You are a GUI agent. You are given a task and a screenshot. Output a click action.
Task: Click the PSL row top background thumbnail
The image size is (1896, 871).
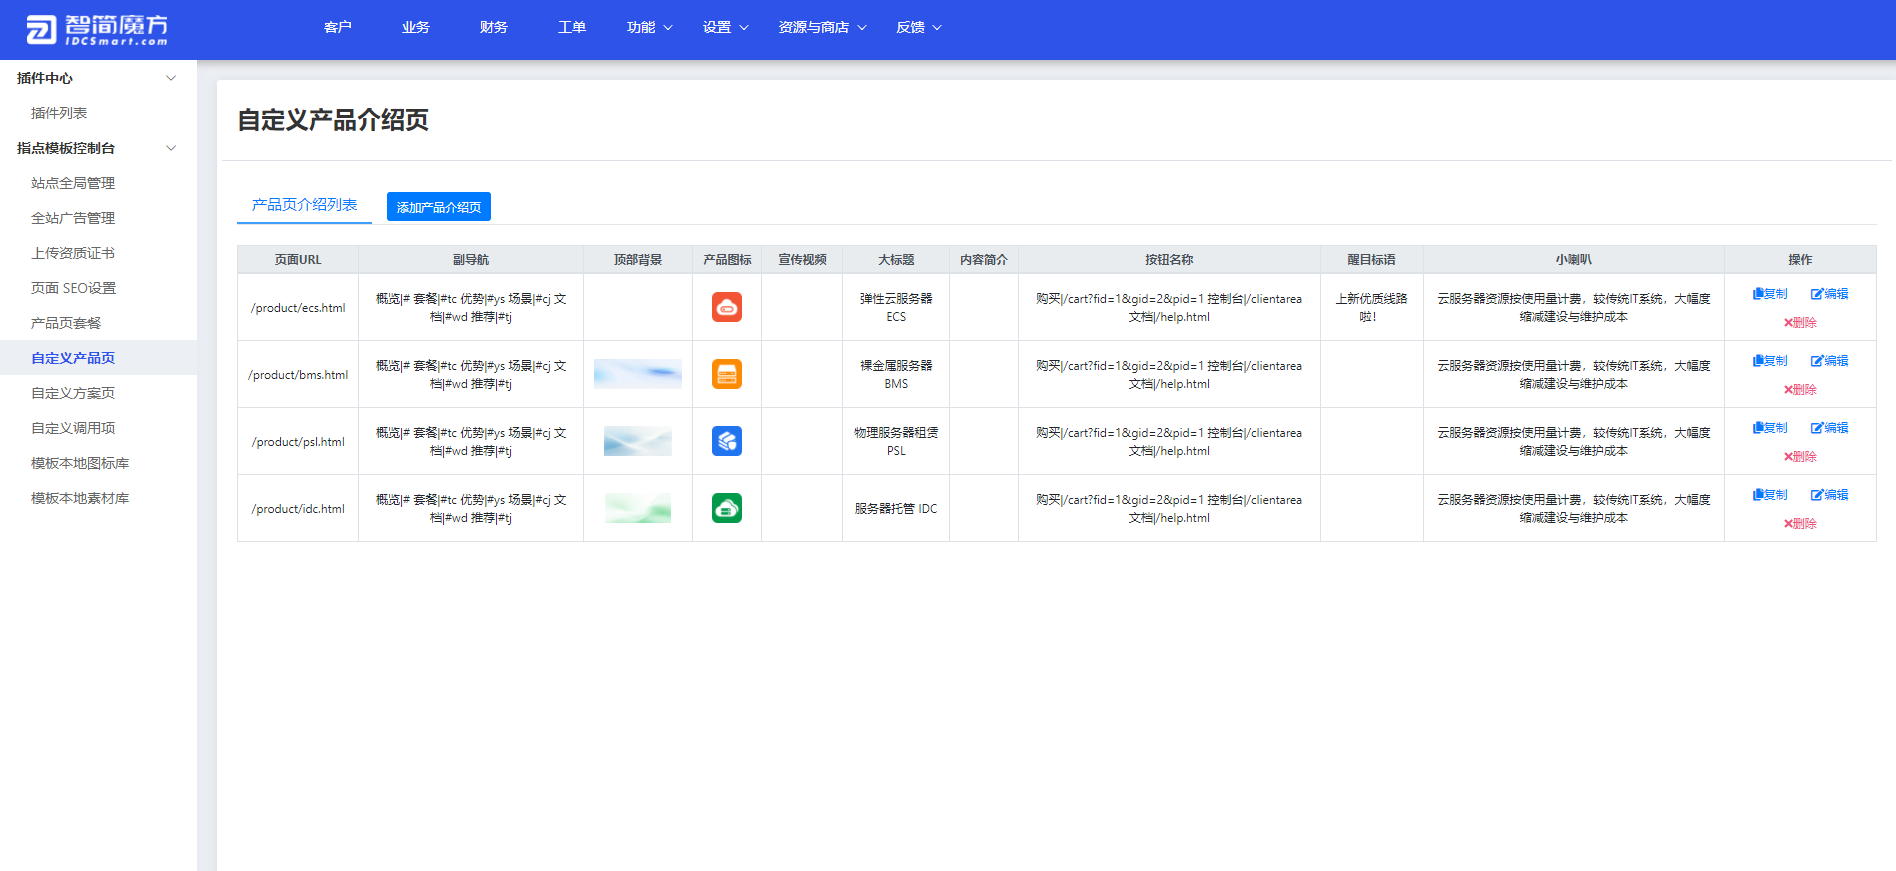pyautogui.click(x=638, y=441)
